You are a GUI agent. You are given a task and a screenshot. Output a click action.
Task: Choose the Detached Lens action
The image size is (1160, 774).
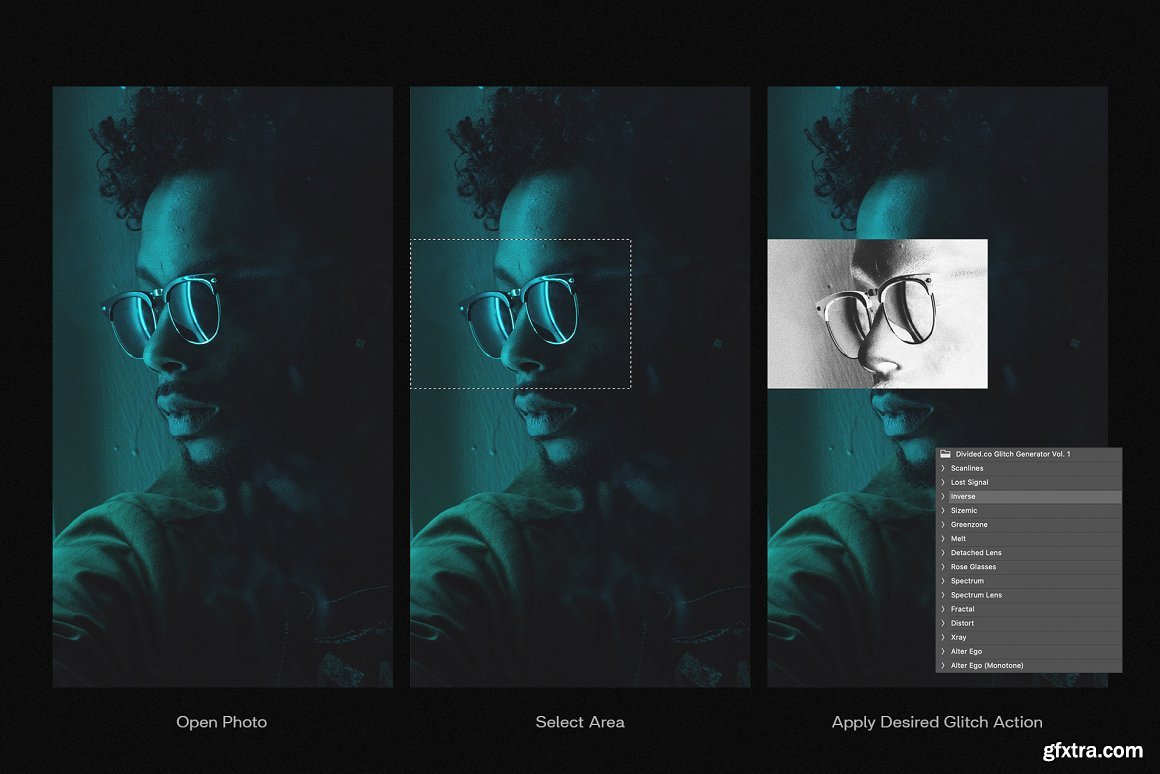click(x=975, y=553)
